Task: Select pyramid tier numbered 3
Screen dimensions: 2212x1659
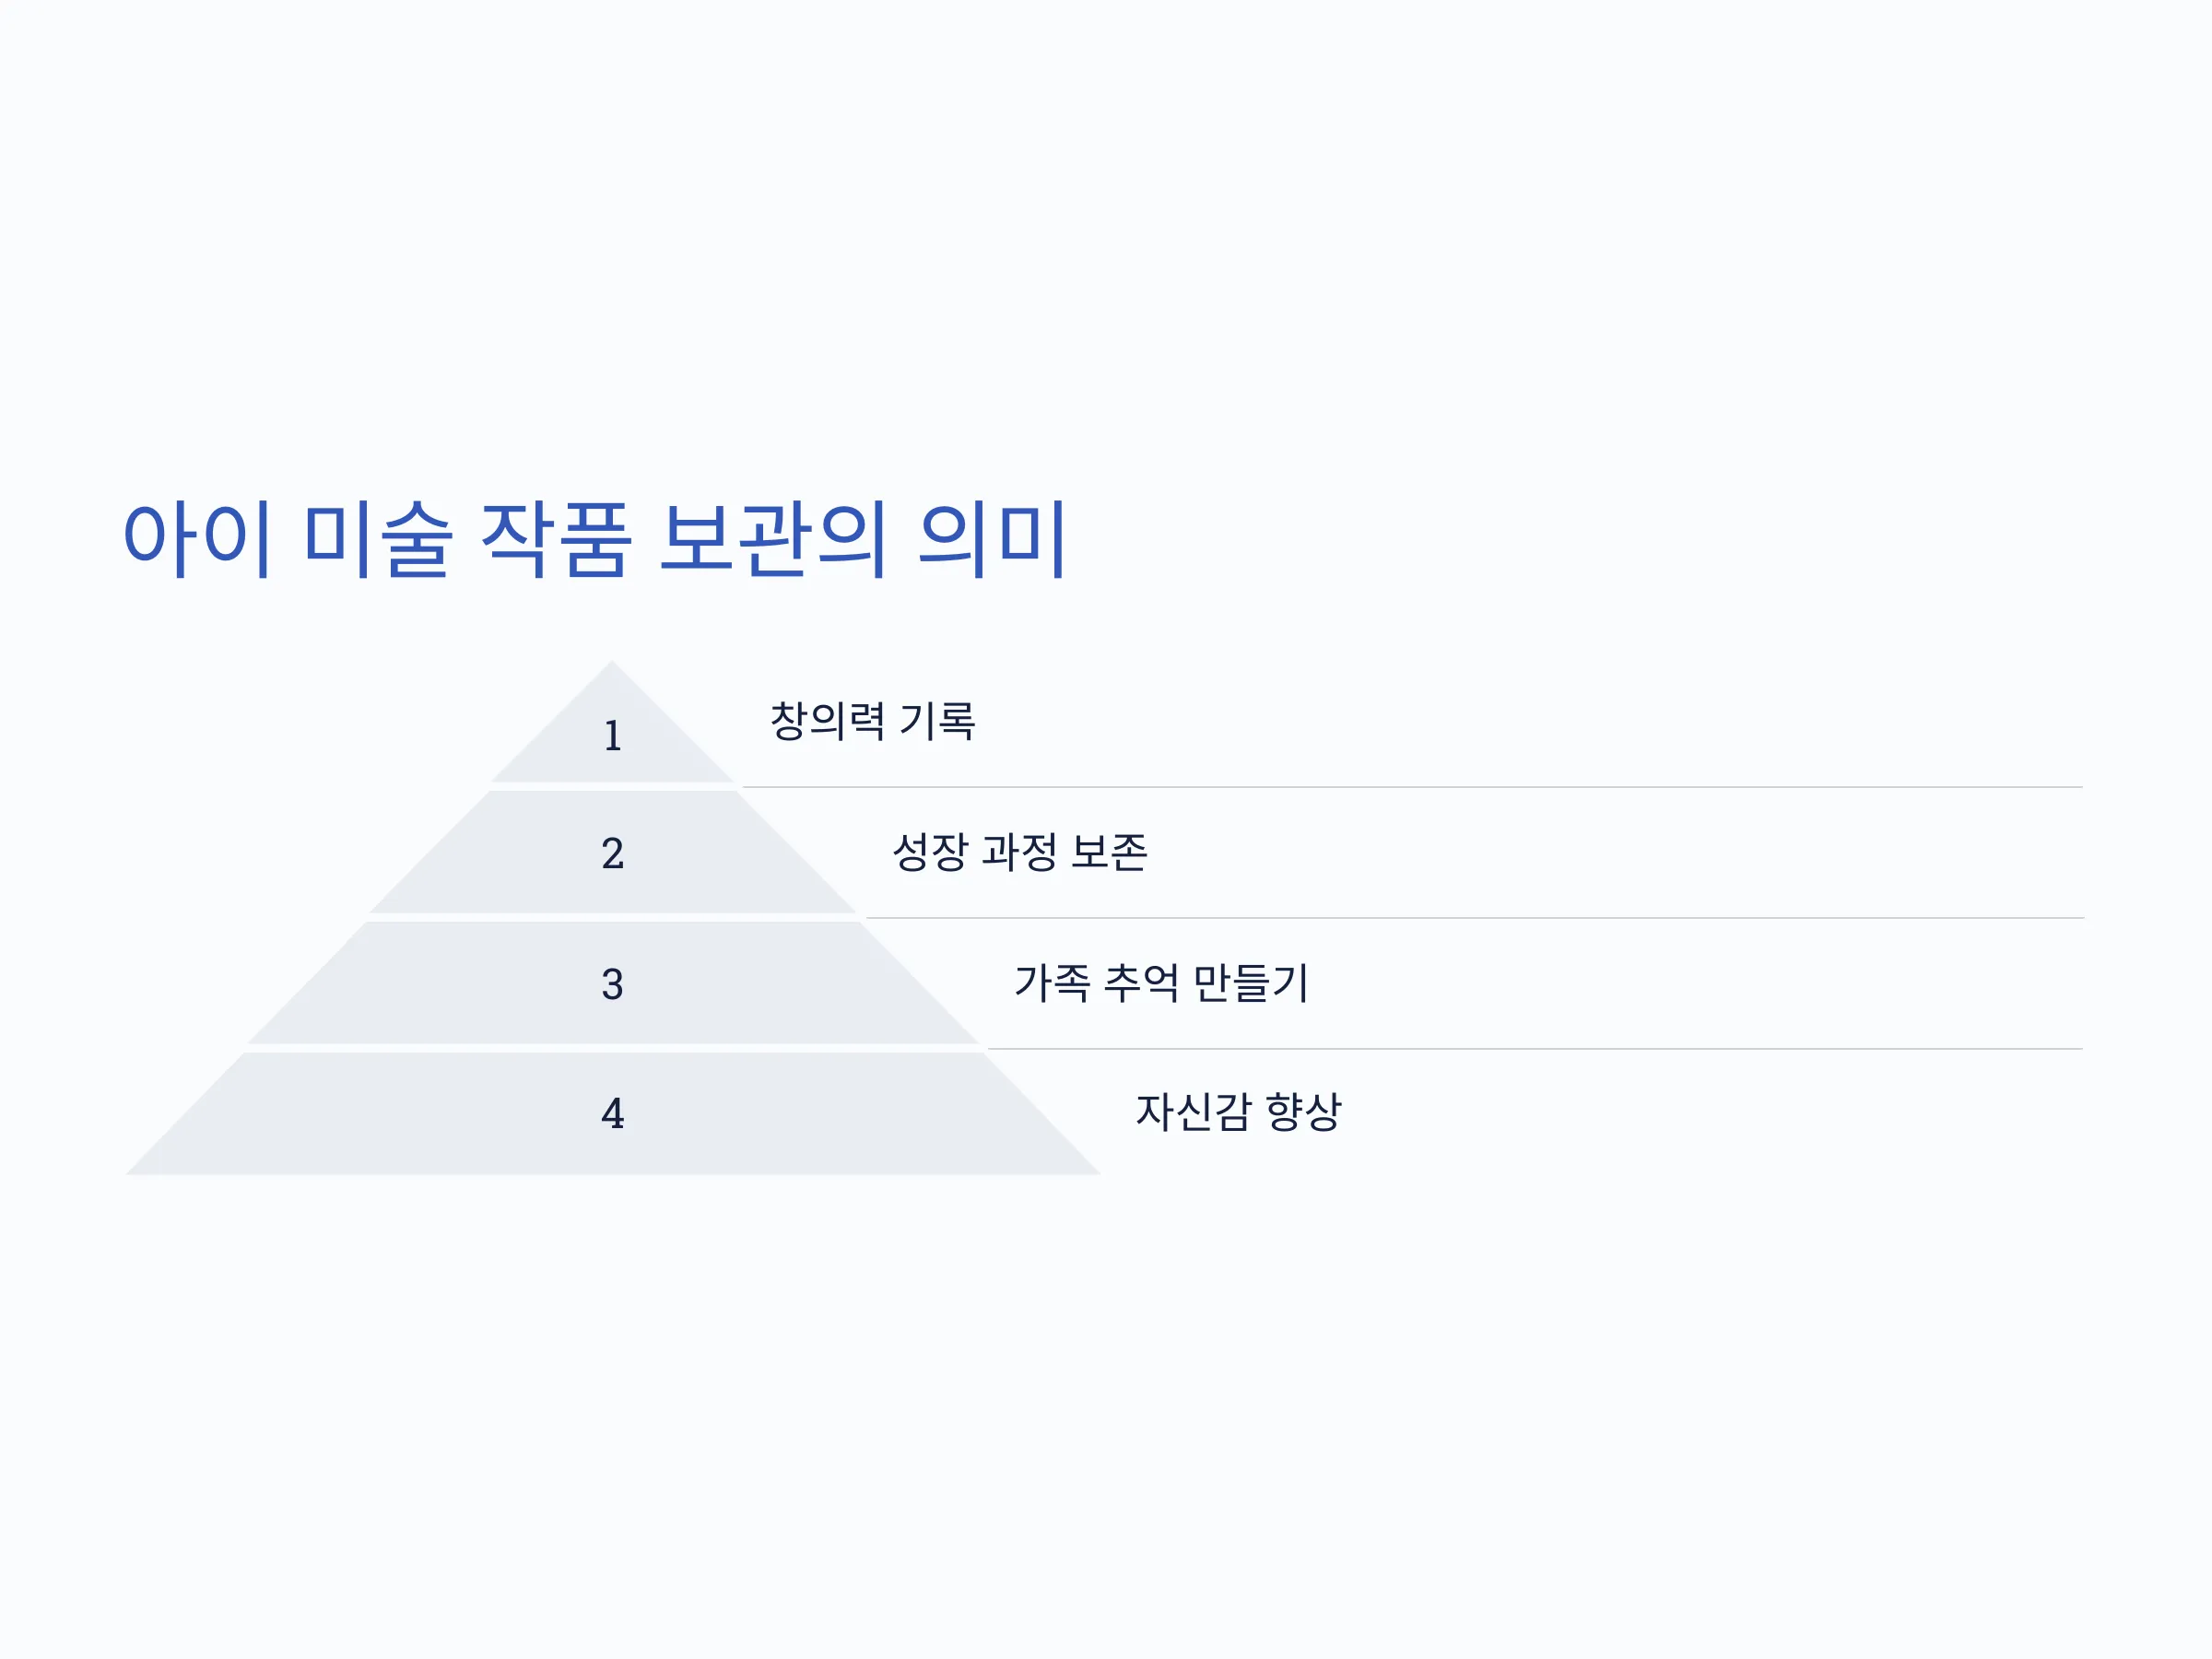Action: [612, 984]
